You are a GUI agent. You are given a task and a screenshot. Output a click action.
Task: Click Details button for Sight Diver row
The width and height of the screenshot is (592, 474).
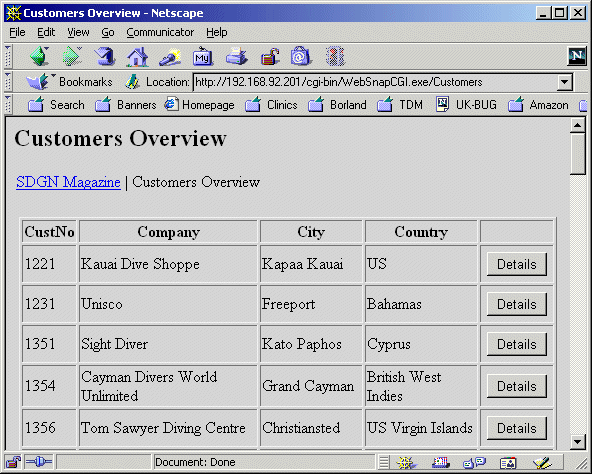coord(516,344)
